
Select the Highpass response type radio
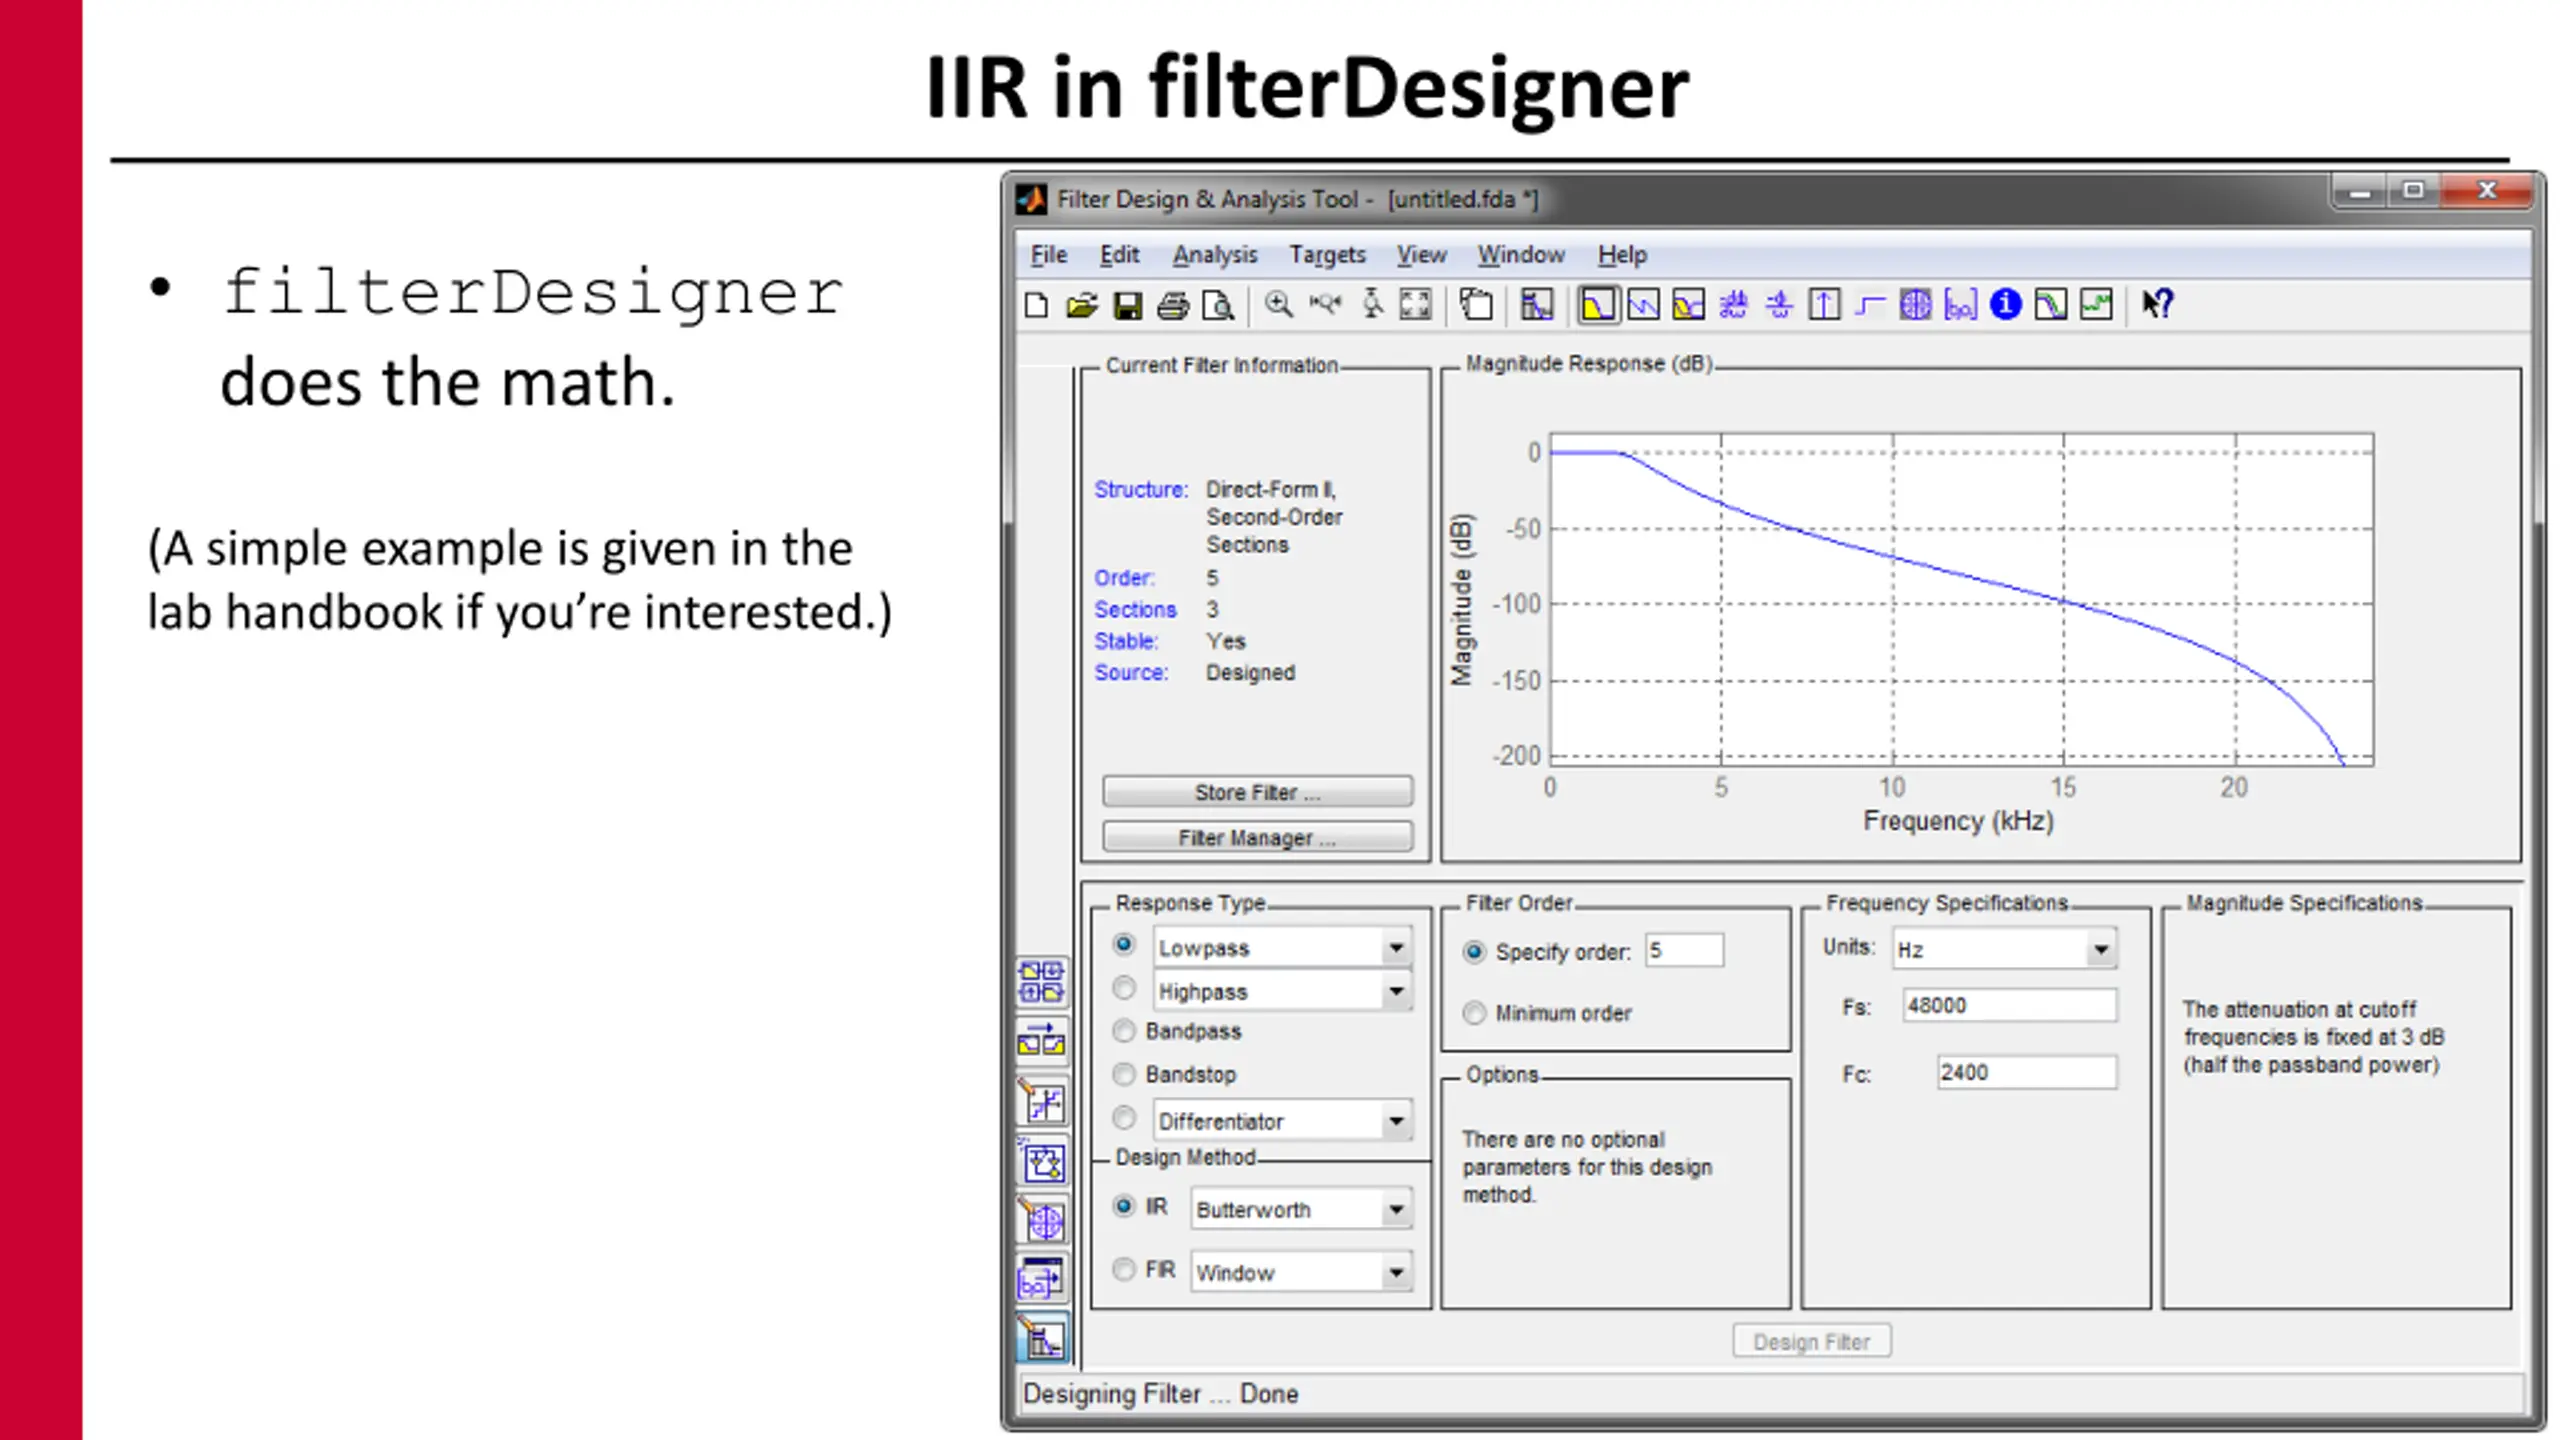coord(1124,988)
